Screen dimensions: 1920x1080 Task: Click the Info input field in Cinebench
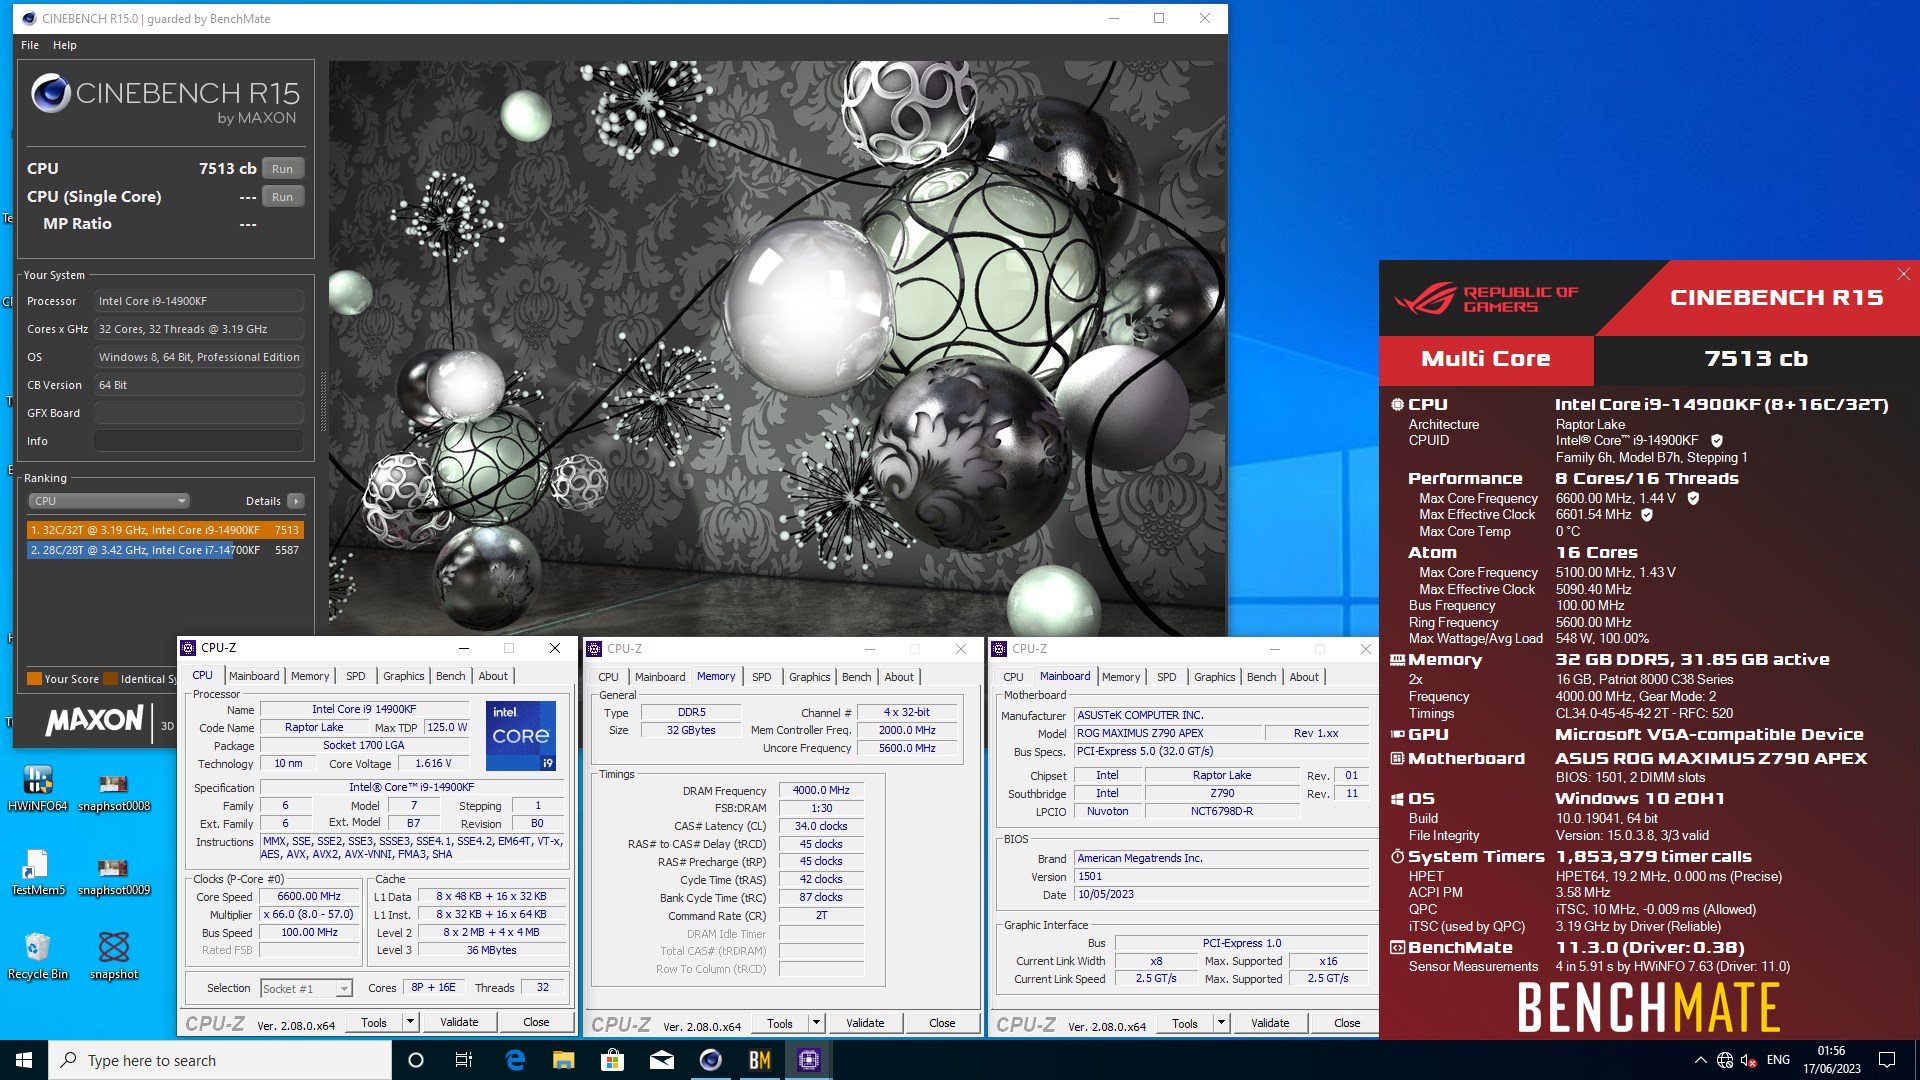click(x=199, y=441)
